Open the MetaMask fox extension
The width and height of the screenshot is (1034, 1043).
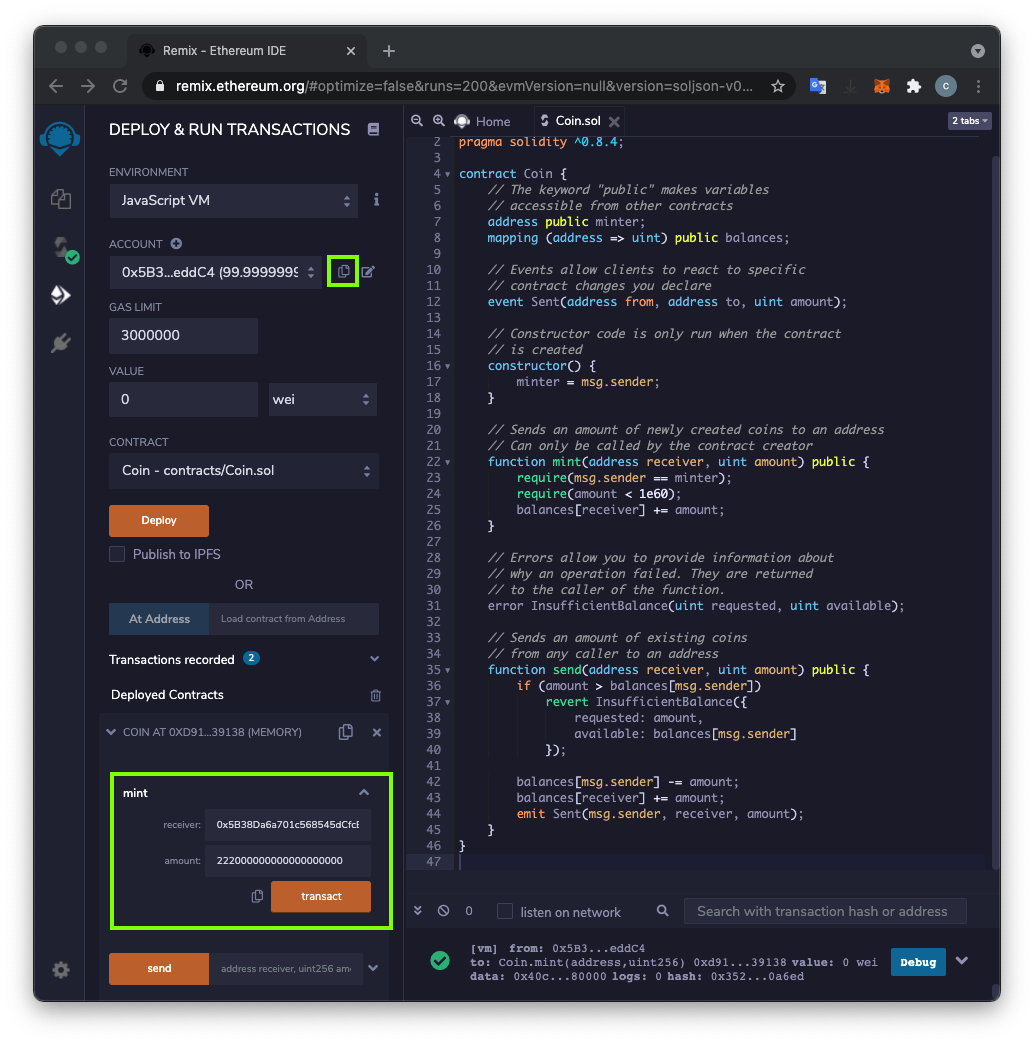point(882,86)
